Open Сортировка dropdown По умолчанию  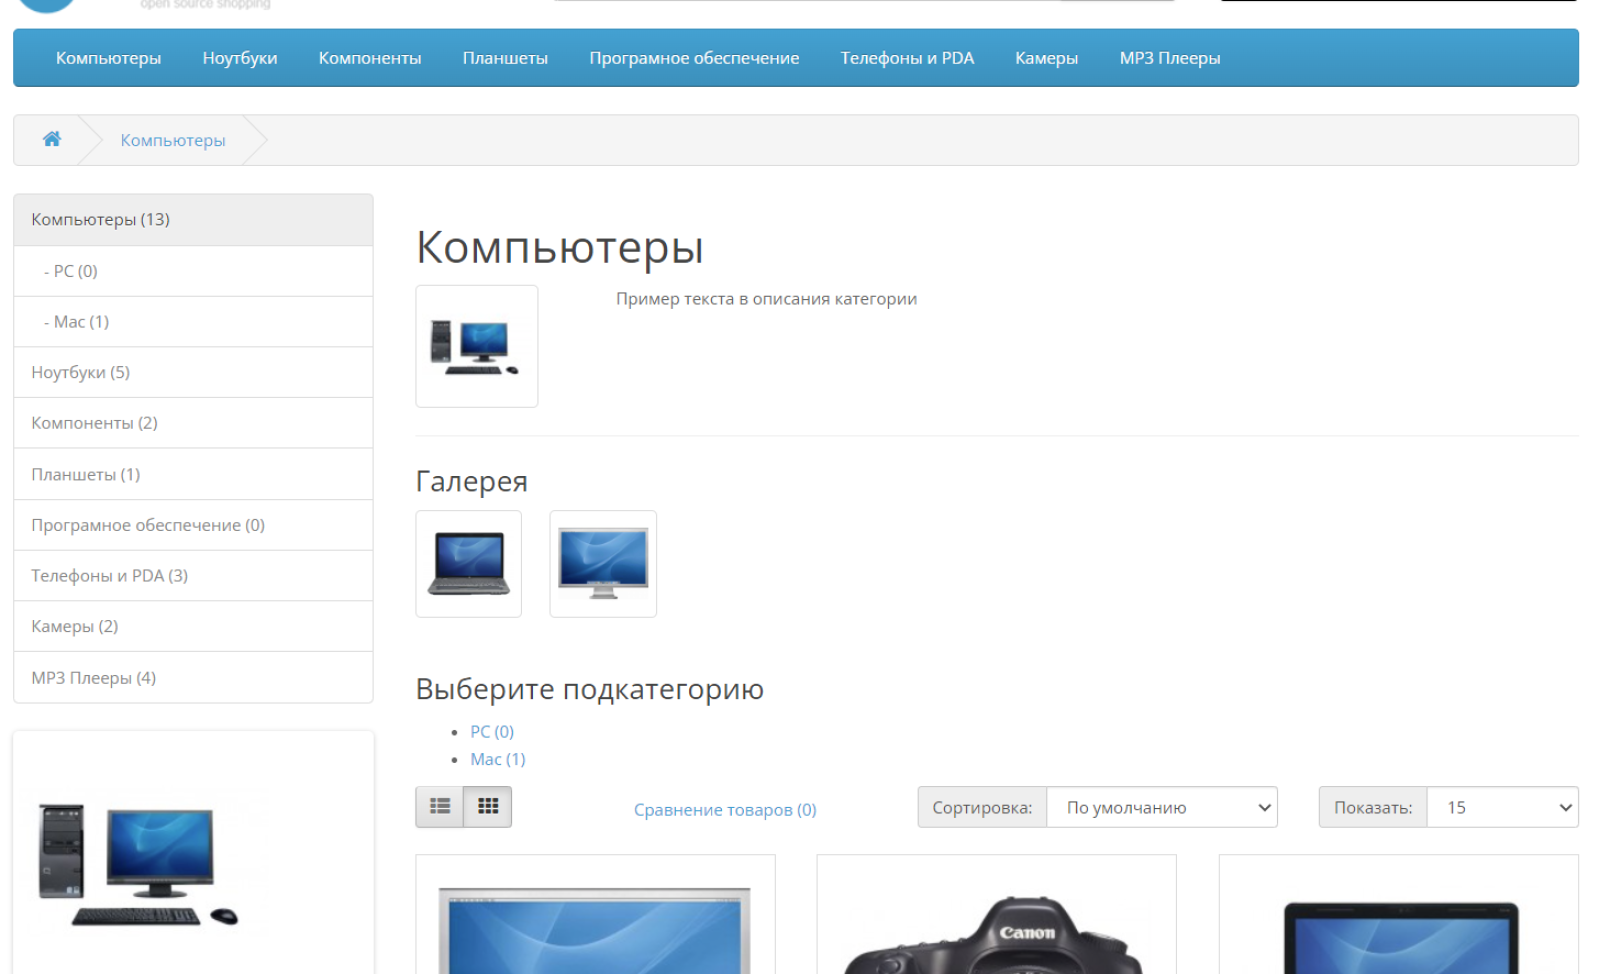[x=1162, y=807]
